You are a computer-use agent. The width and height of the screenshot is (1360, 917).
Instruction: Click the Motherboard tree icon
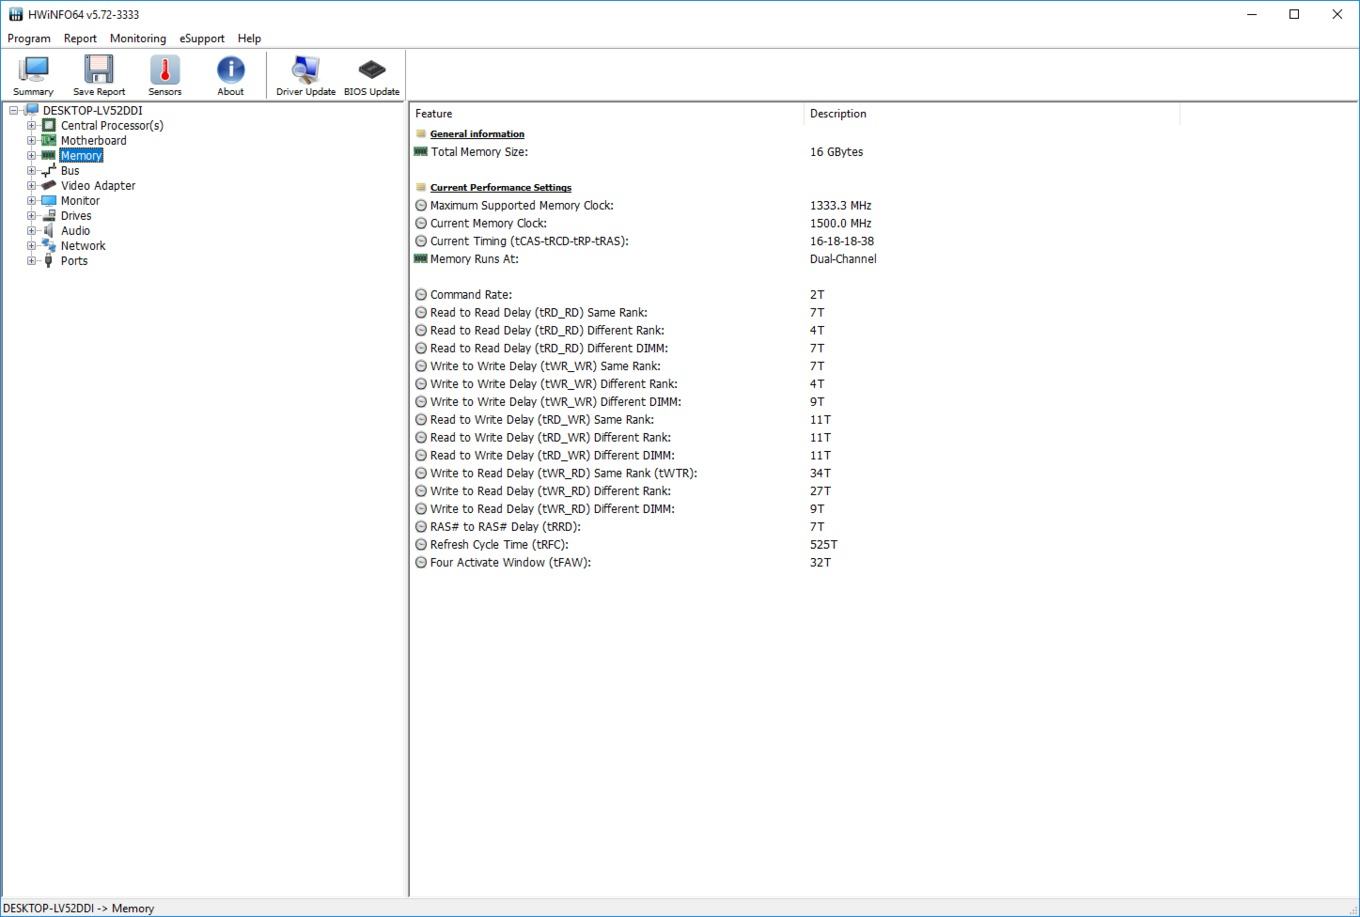[49, 141]
